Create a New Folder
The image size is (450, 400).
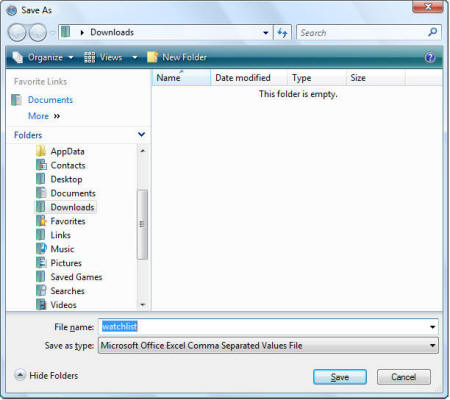point(177,57)
